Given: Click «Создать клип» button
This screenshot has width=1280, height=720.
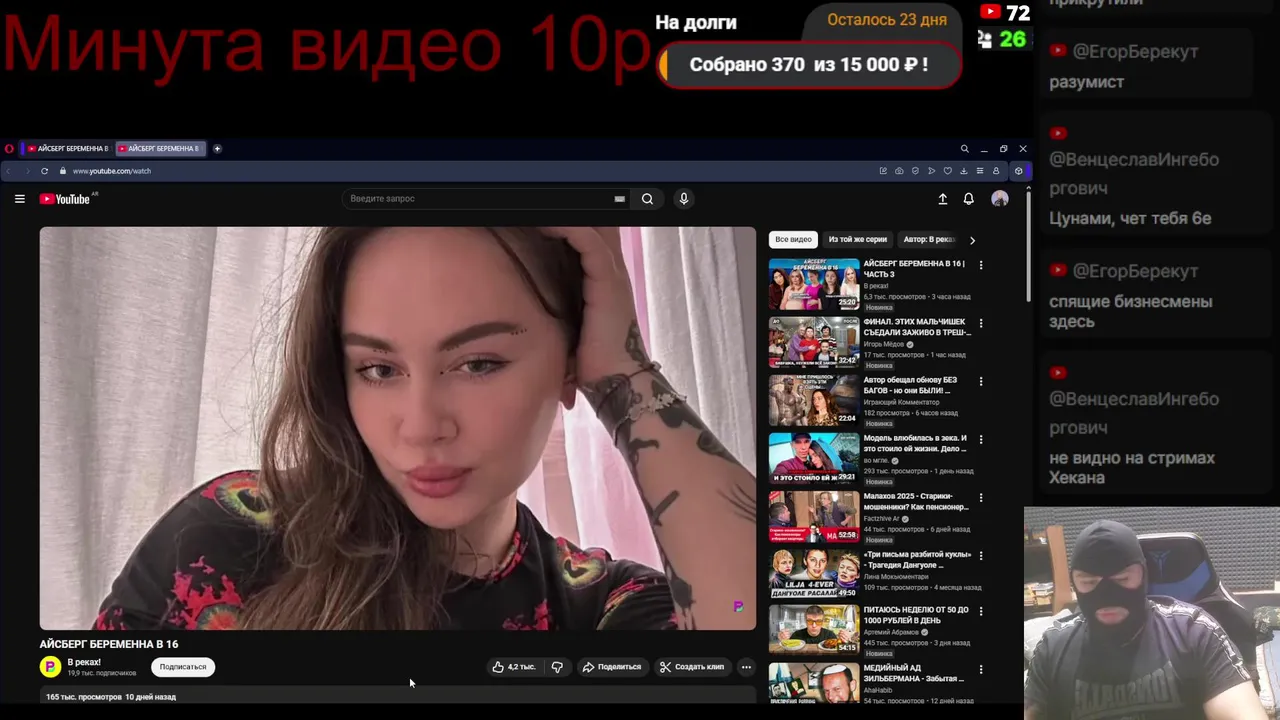Looking at the screenshot, I should pyautogui.click(x=691, y=667).
